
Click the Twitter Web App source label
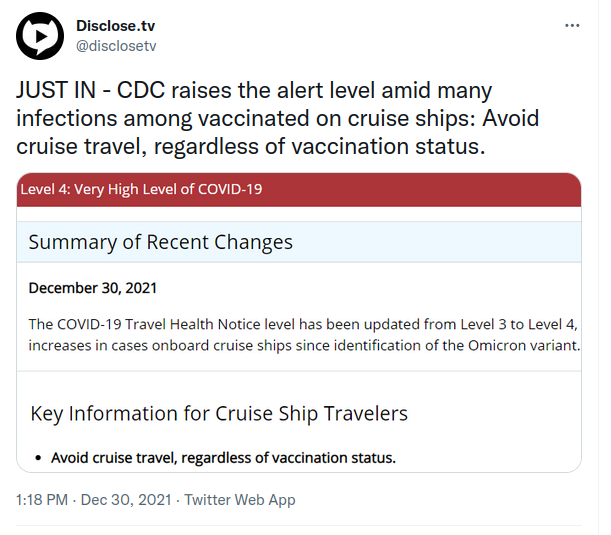tap(240, 500)
